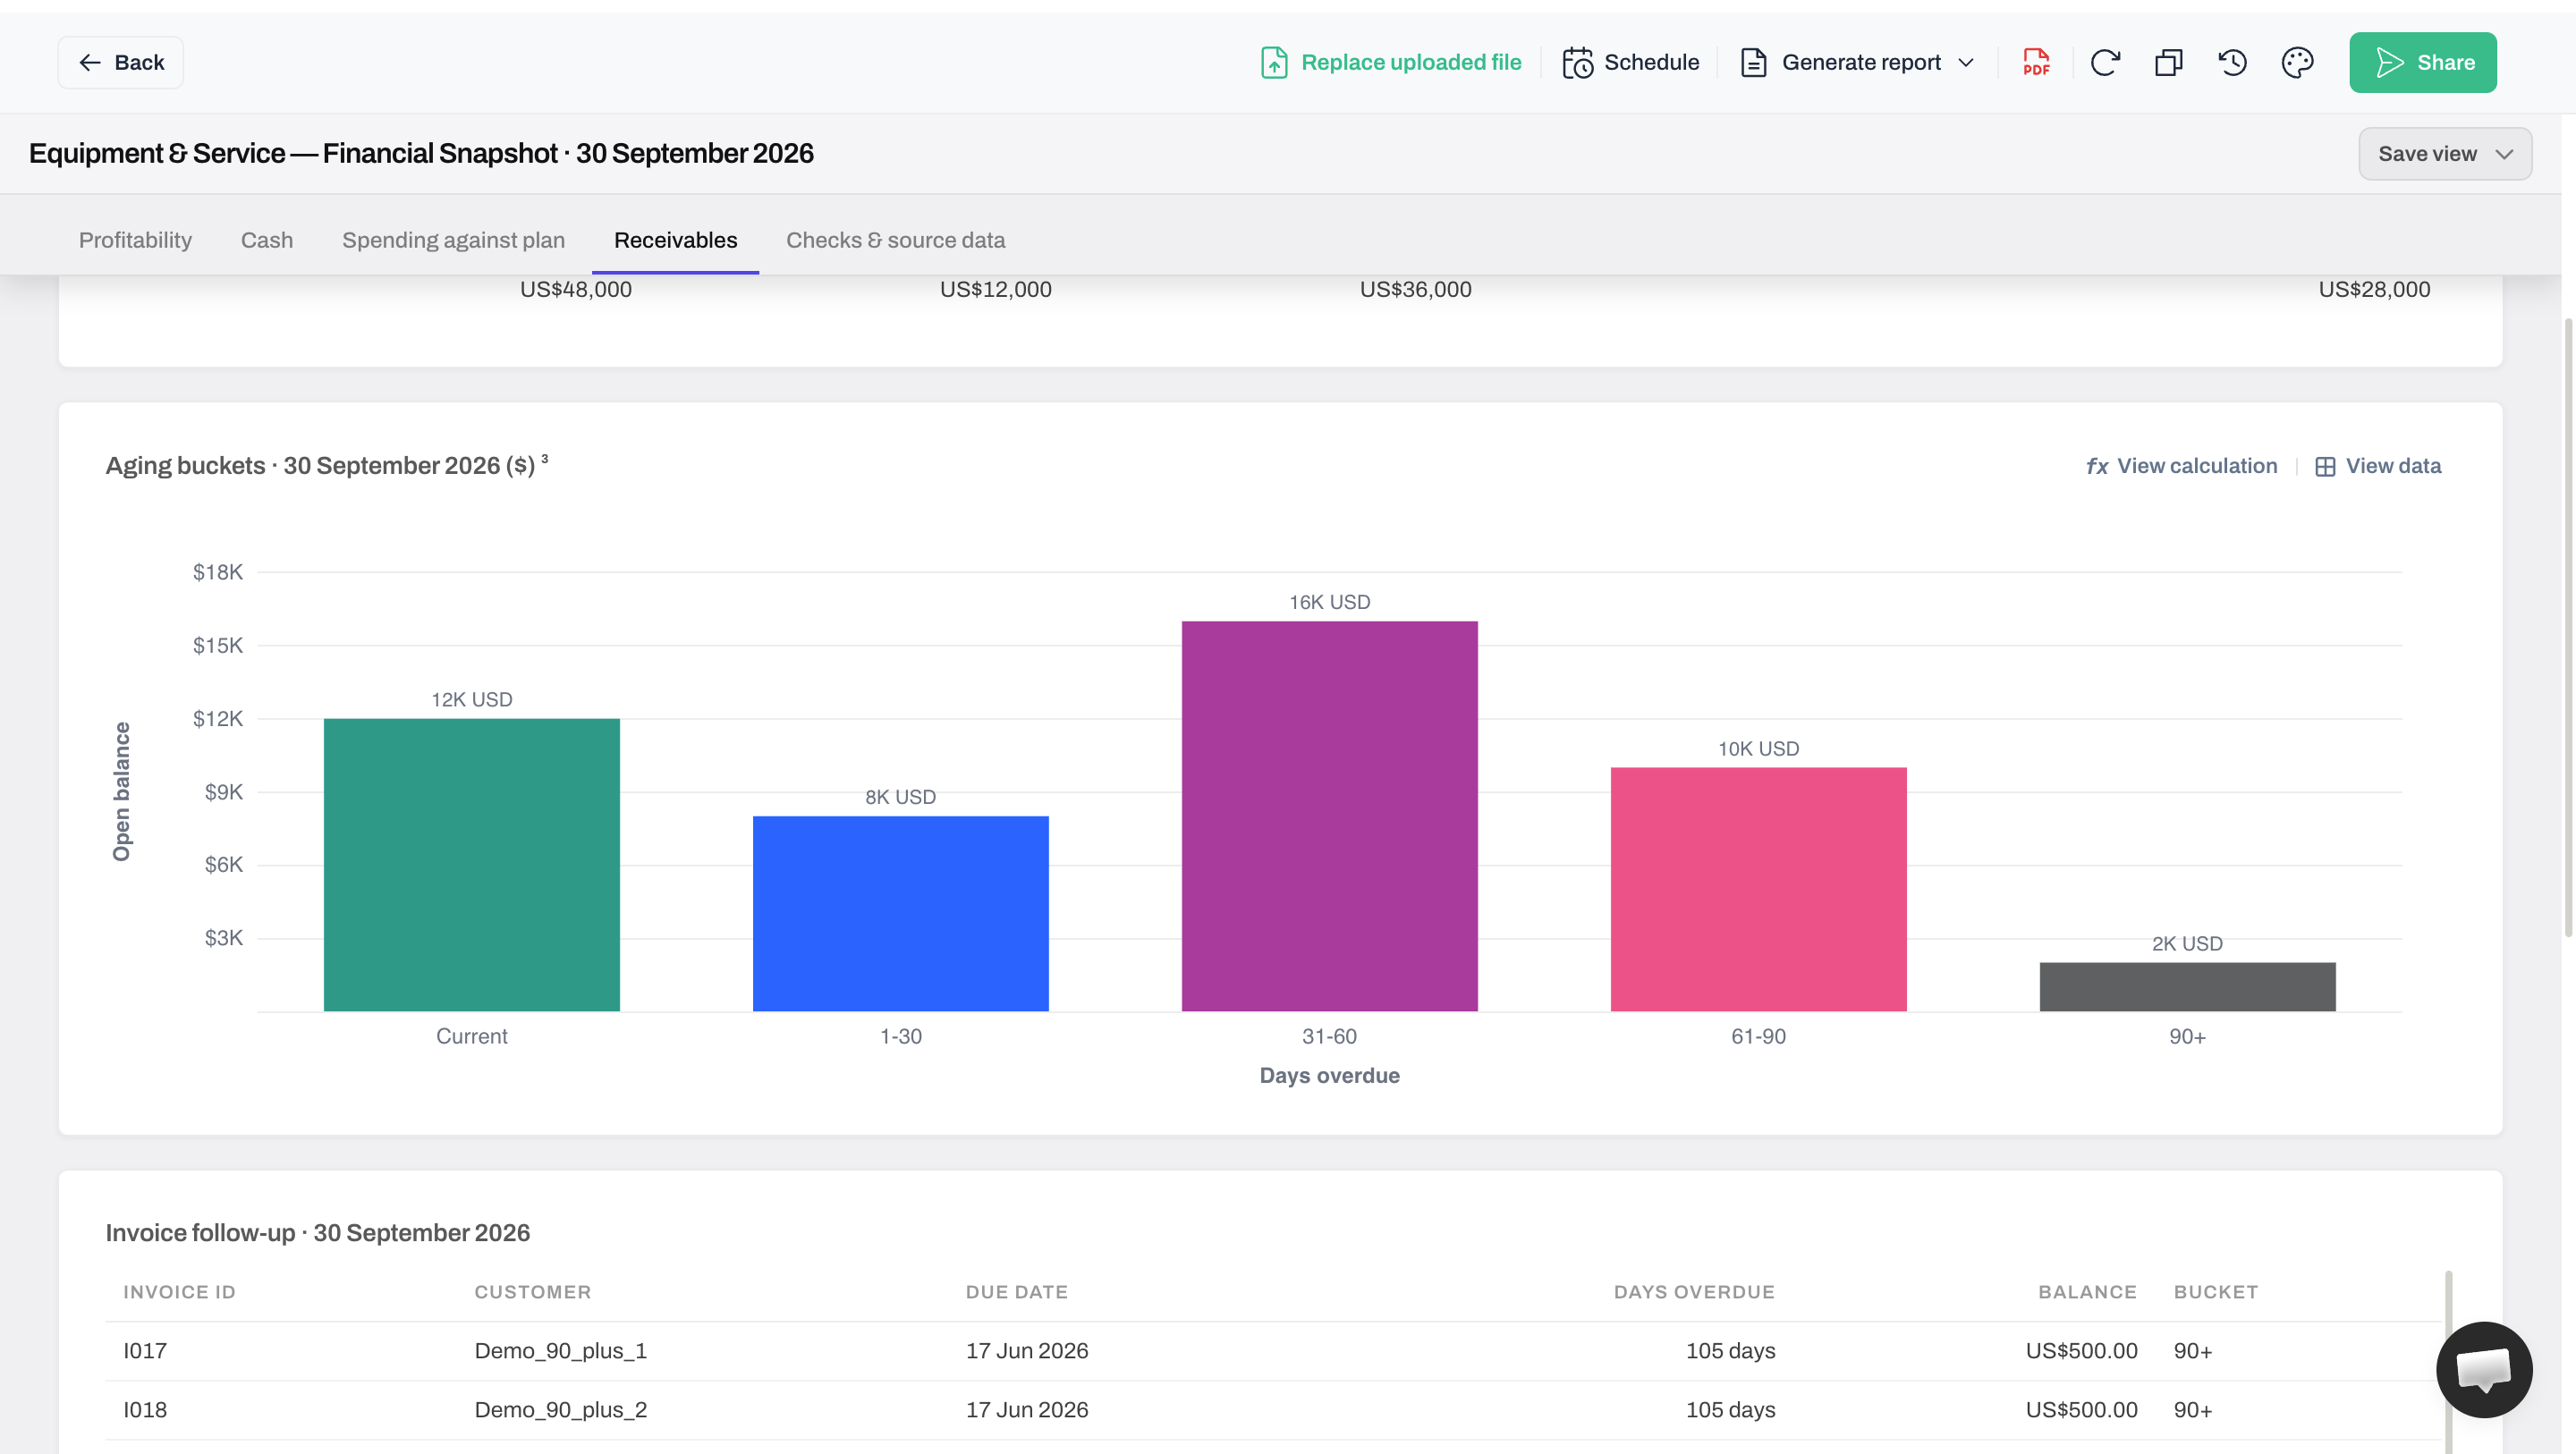Open the Save view dropdown
Screen dimensions: 2576x1454
tap(2444, 154)
